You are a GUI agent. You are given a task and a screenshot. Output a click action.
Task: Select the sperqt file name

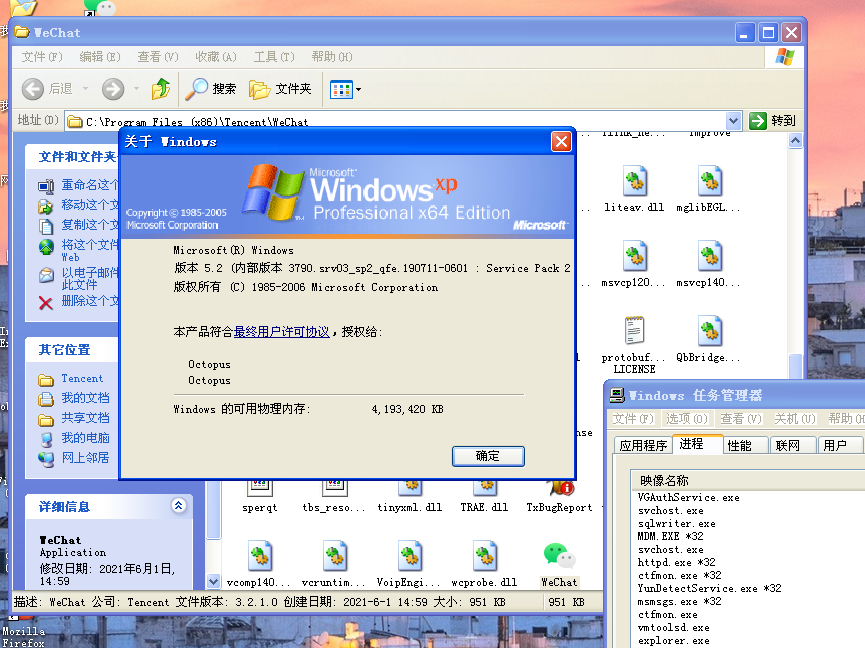260,507
